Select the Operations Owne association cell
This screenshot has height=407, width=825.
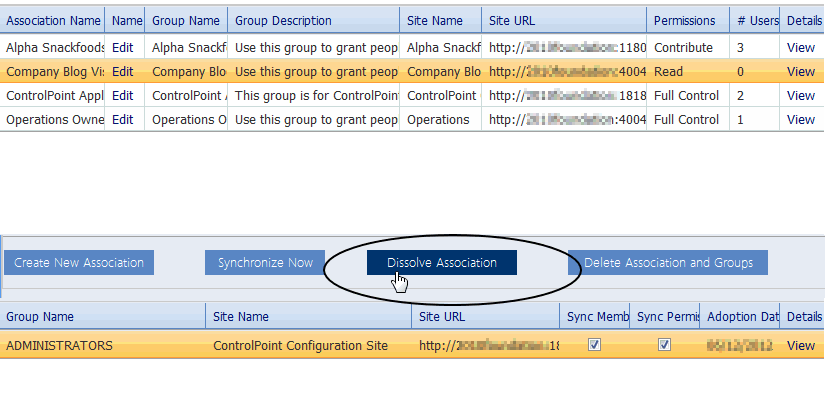click(52, 119)
